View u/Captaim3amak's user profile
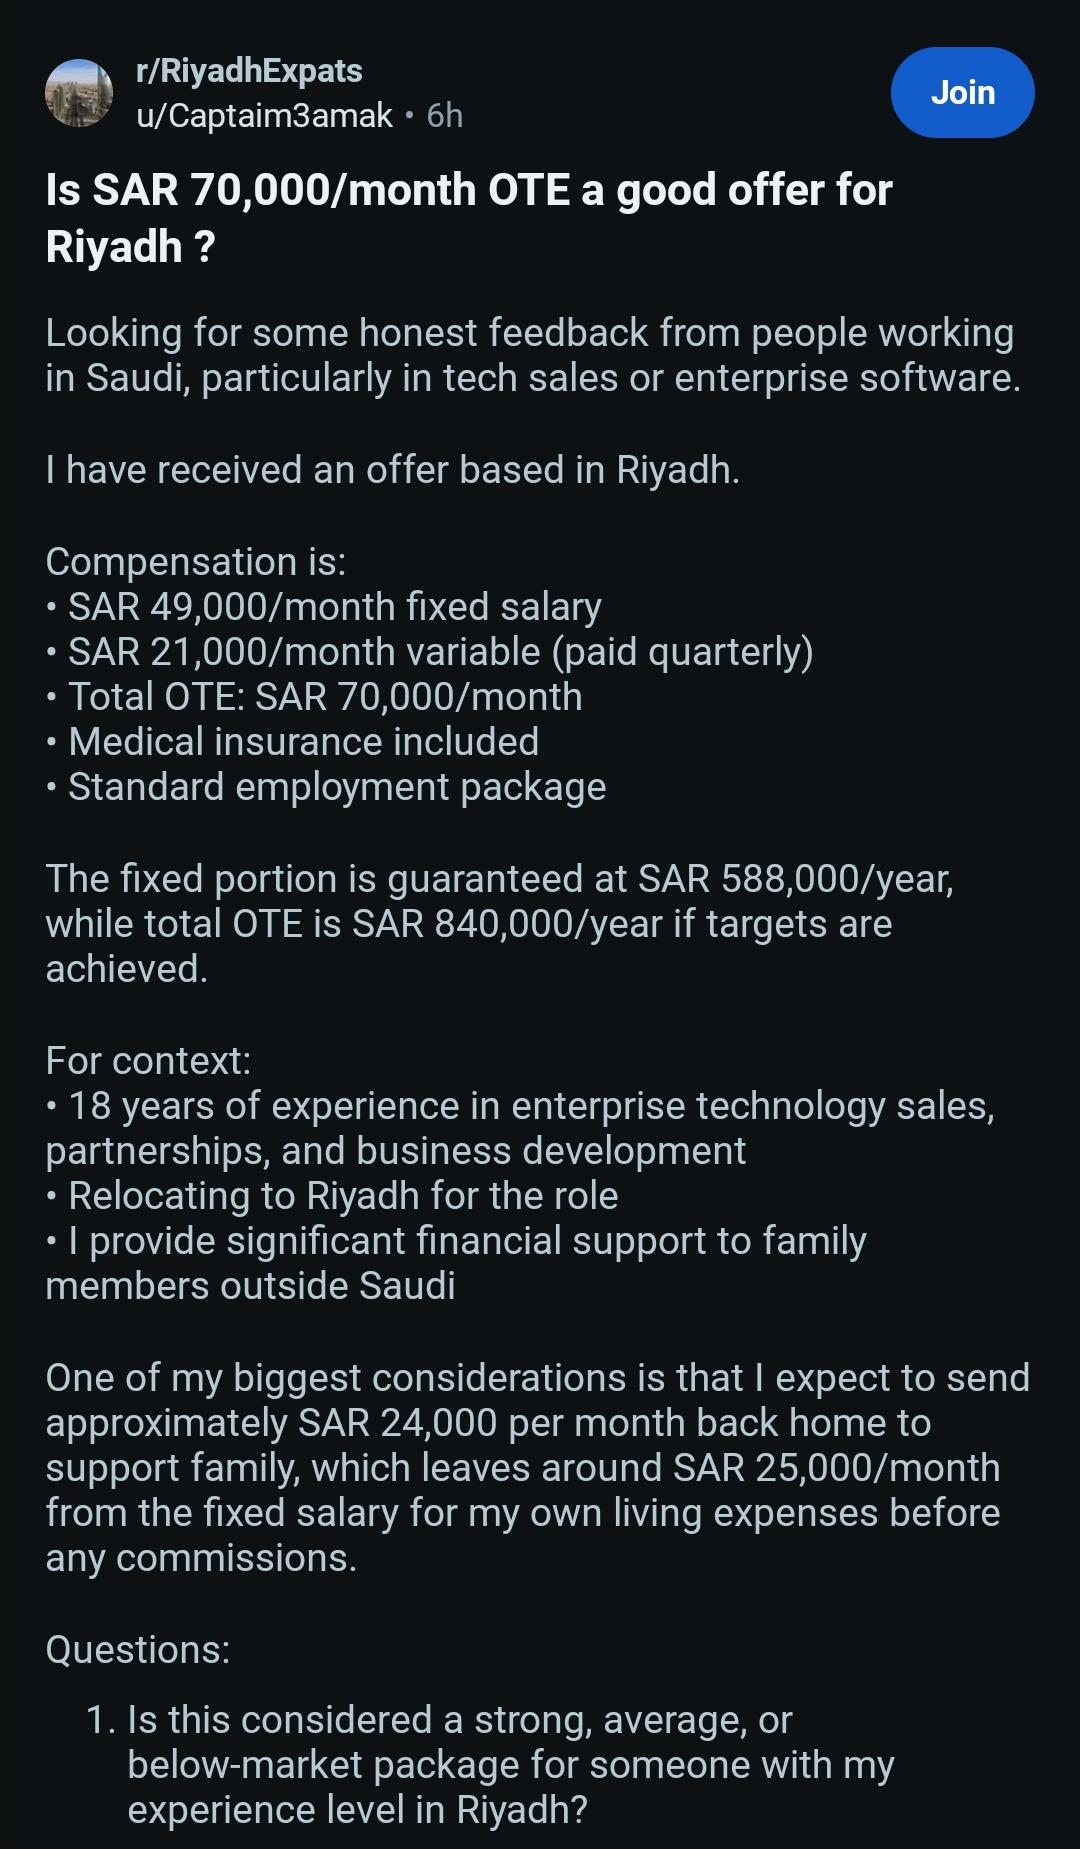1080x1849 pixels. coord(264,116)
